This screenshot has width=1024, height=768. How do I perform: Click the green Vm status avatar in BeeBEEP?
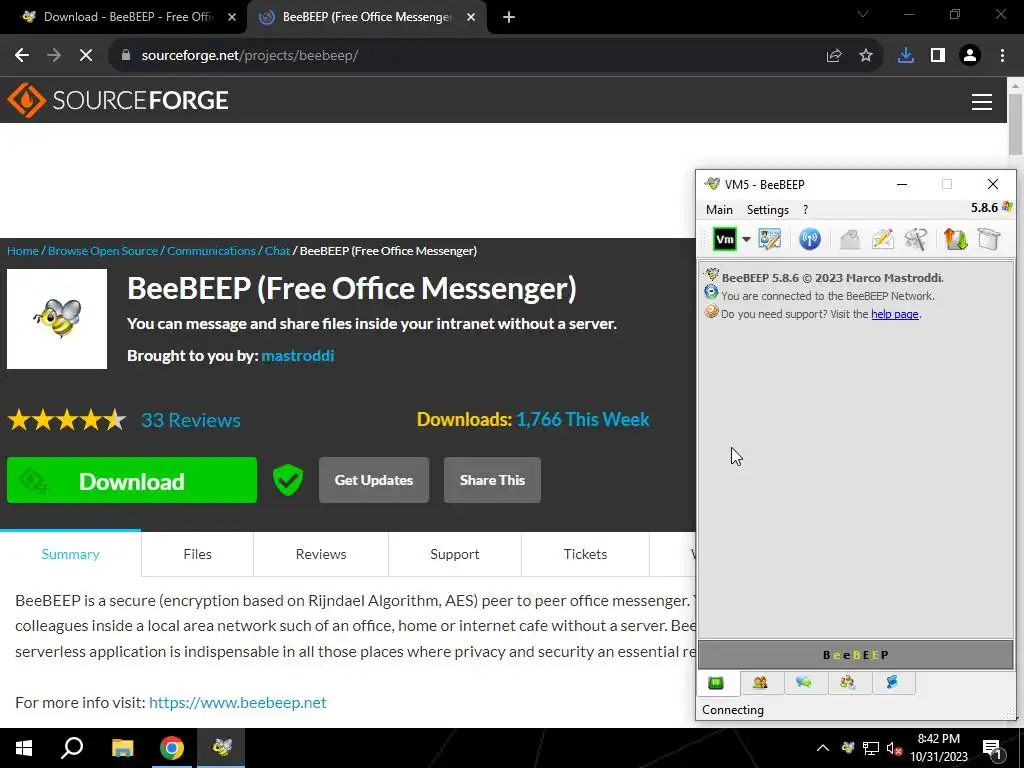(724, 239)
